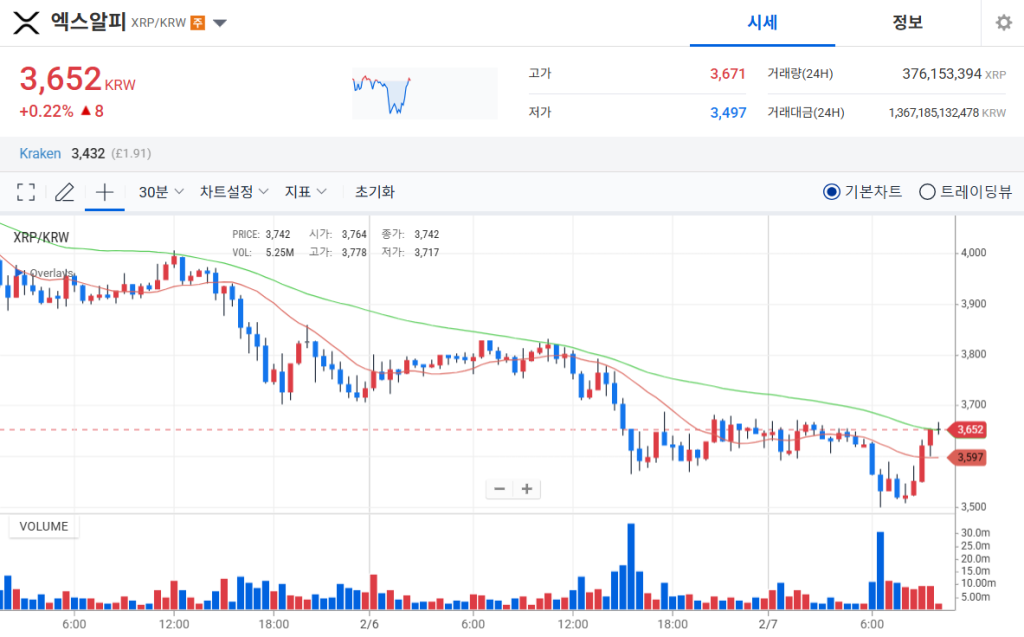Switch to the 시세 tab
This screenshot has height=637, width=1024.
[762, 23]
